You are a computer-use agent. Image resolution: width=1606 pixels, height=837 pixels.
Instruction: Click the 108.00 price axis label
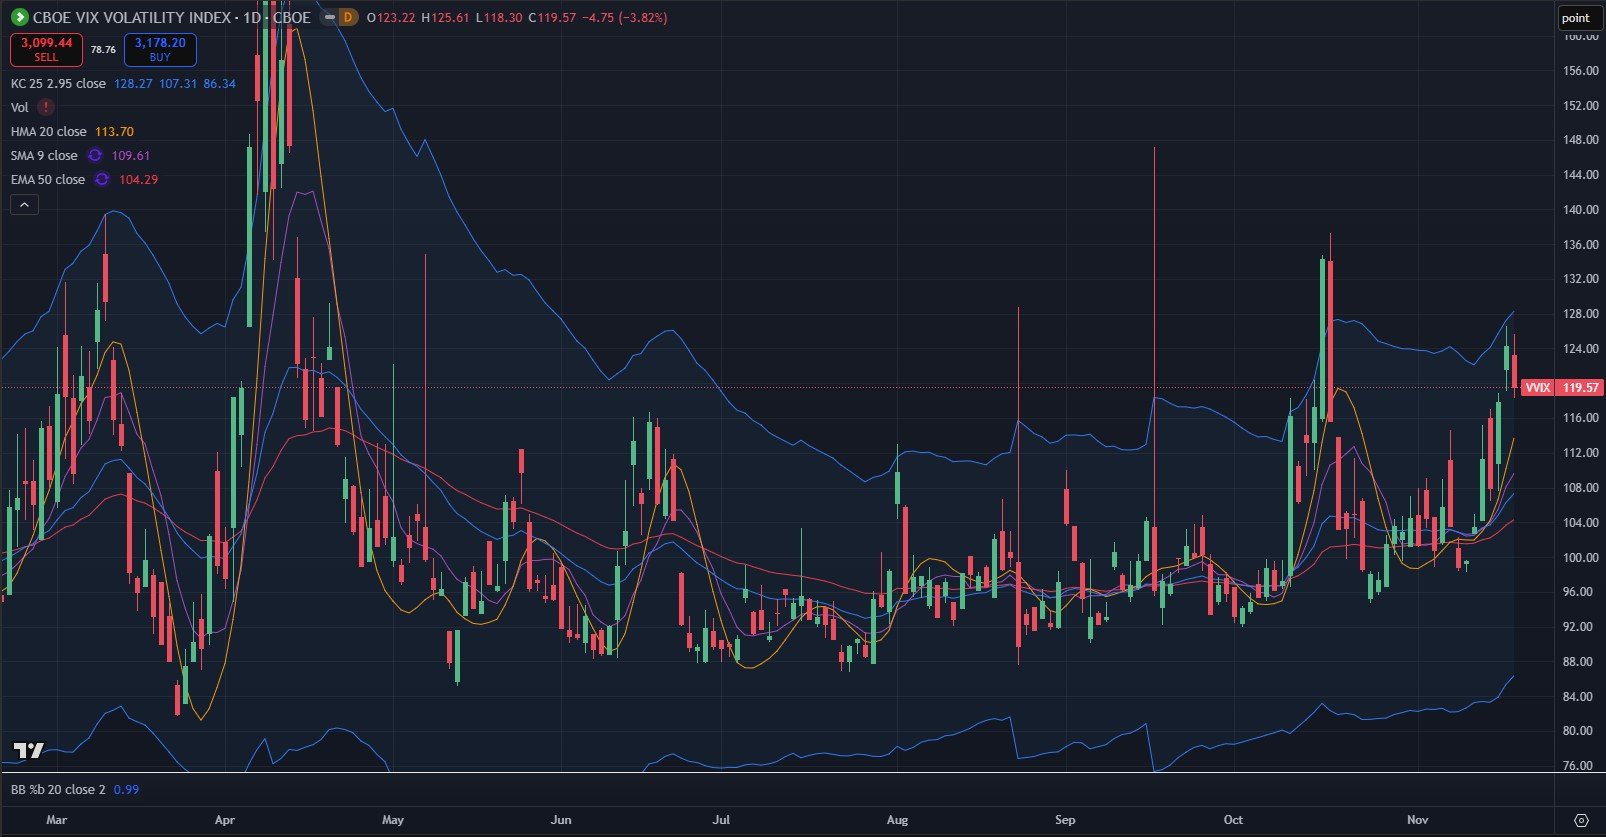pos(1580,488)
